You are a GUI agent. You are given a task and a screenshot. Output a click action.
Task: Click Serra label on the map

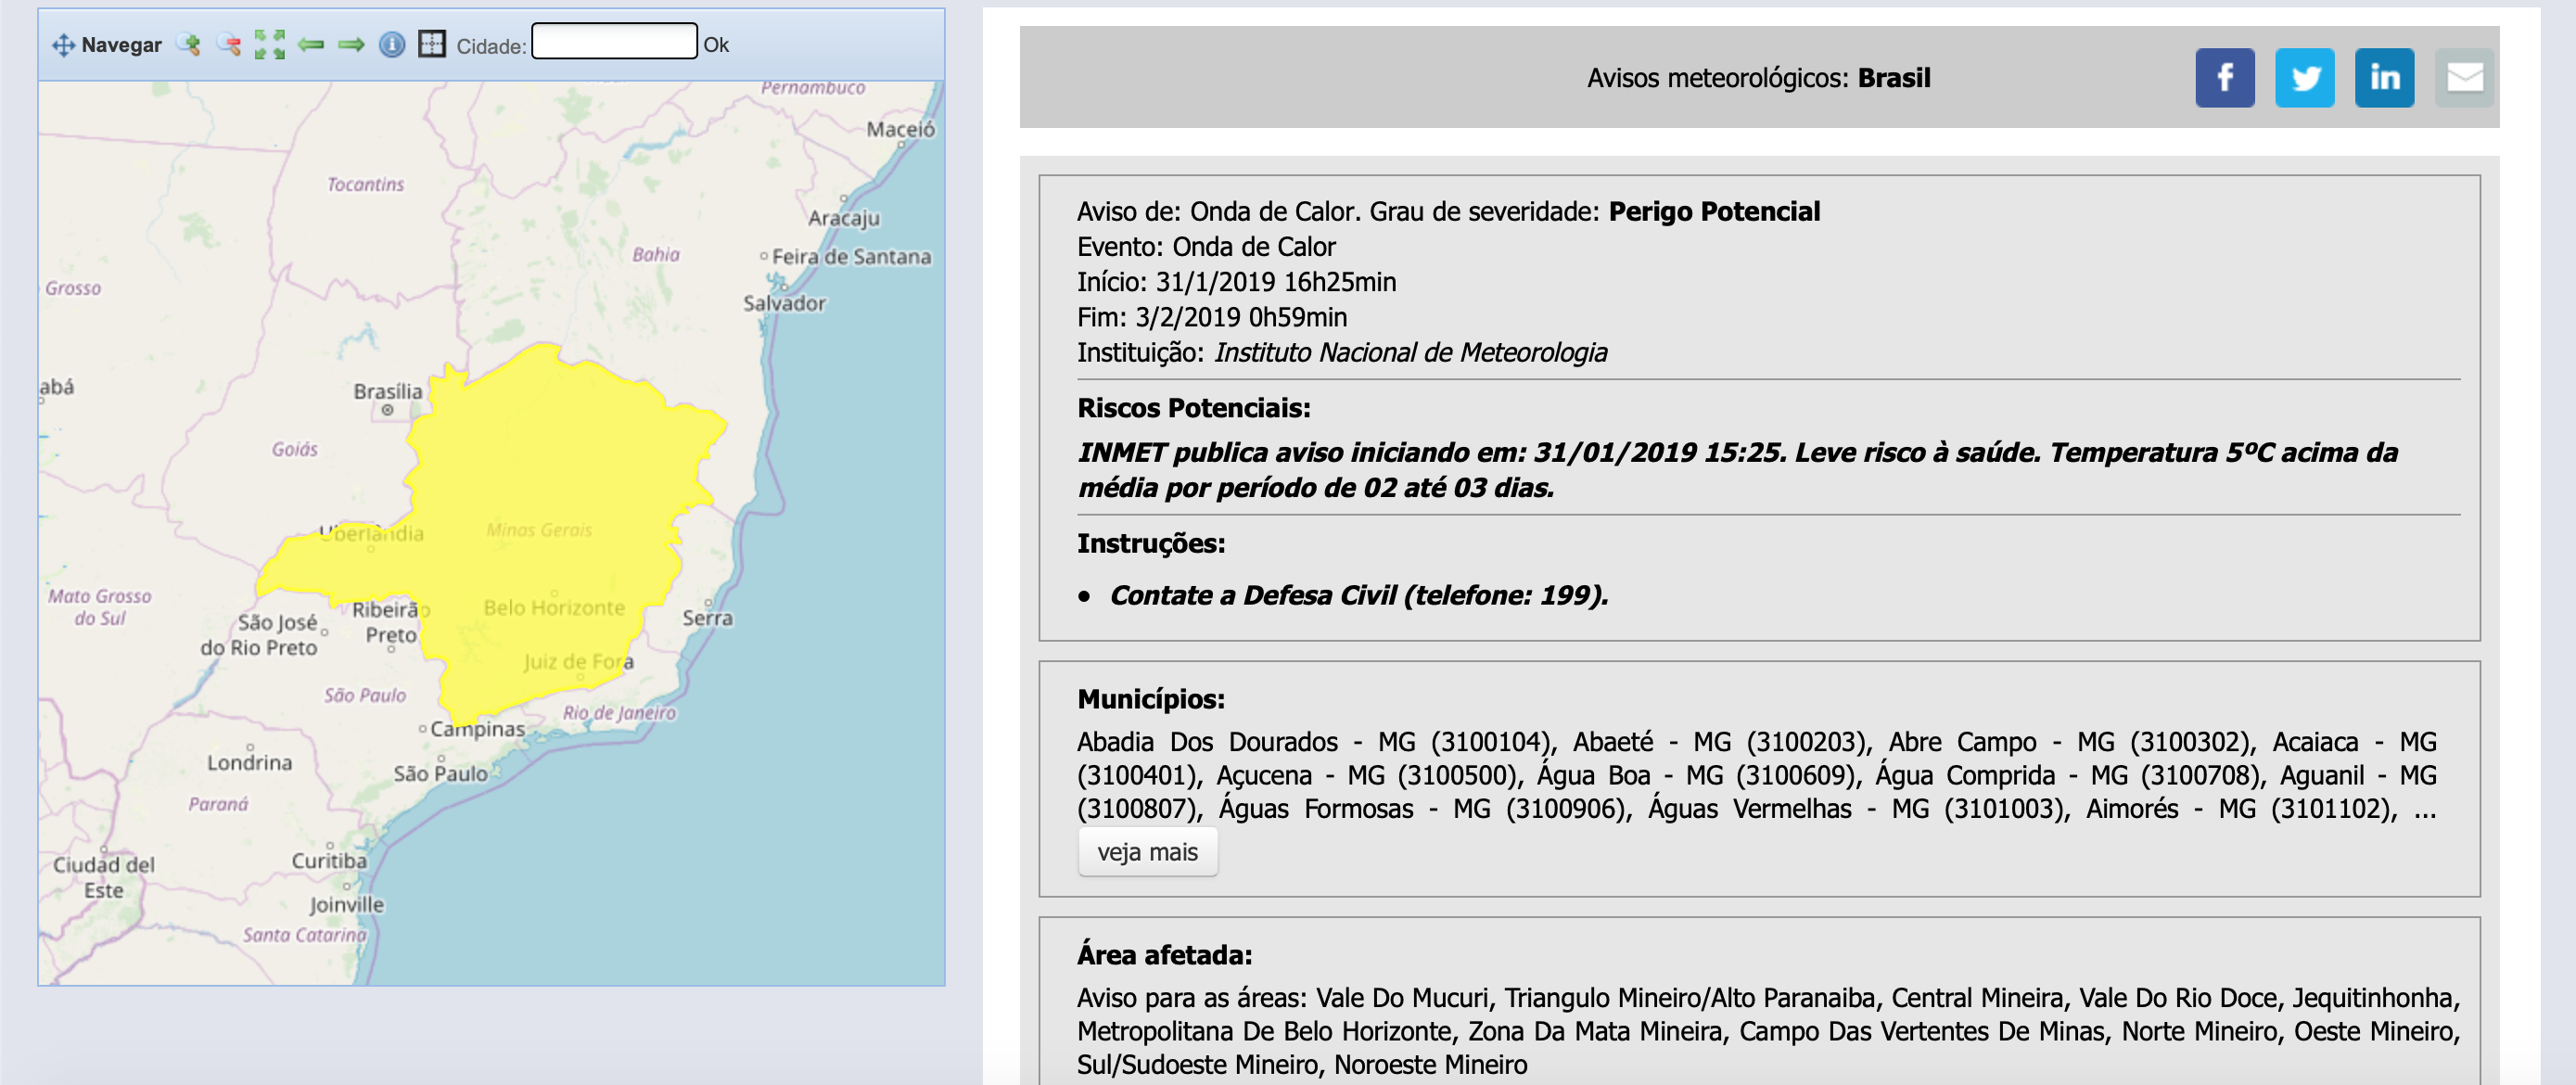pyautogui.click(x=708, y=618)
